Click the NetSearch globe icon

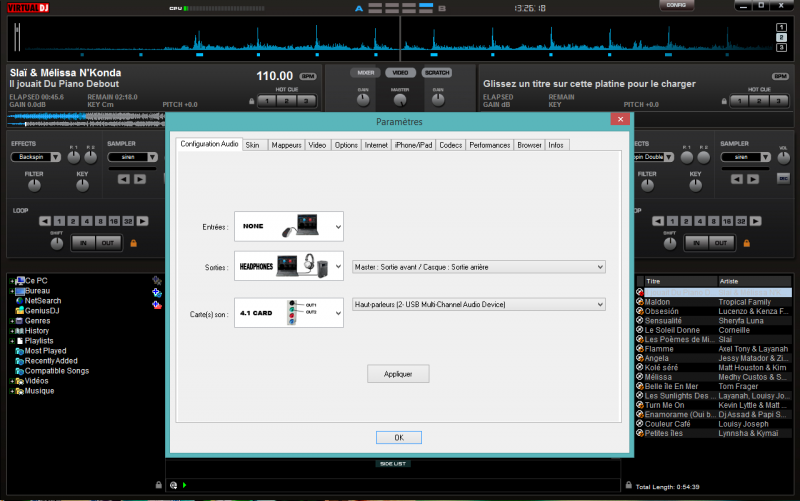19,300
